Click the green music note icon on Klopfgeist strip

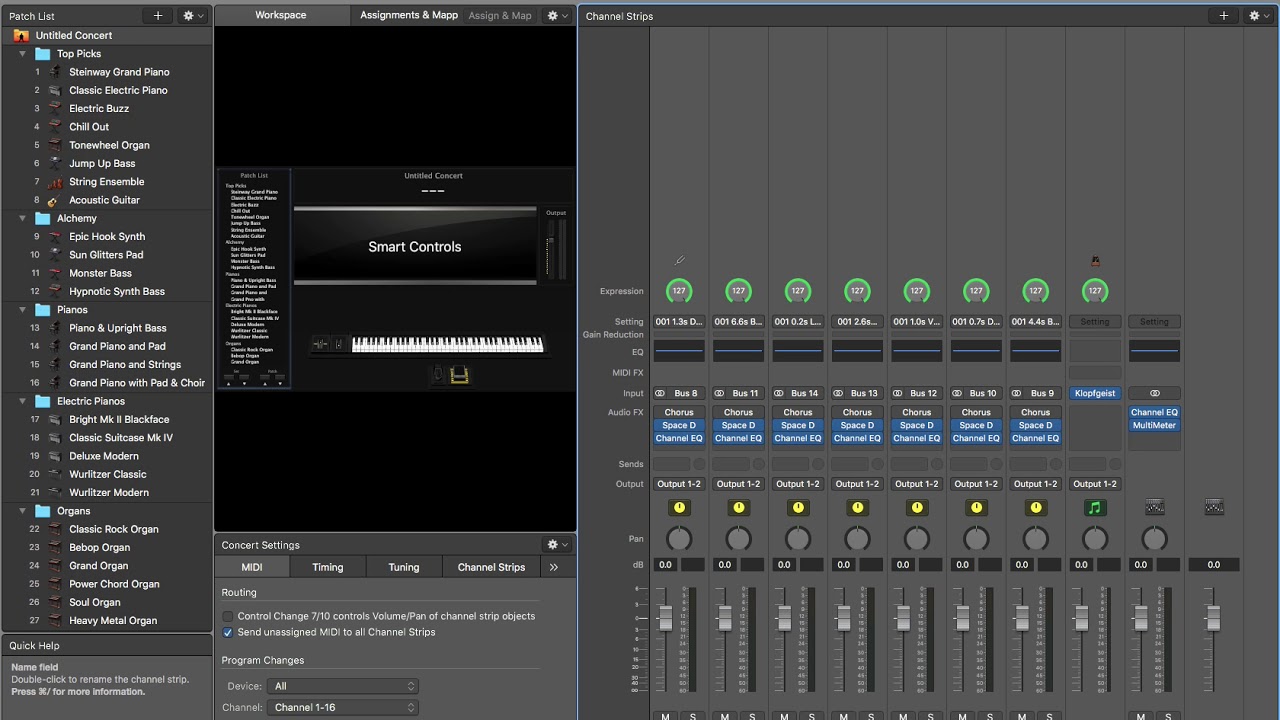tap(1095, 508)
